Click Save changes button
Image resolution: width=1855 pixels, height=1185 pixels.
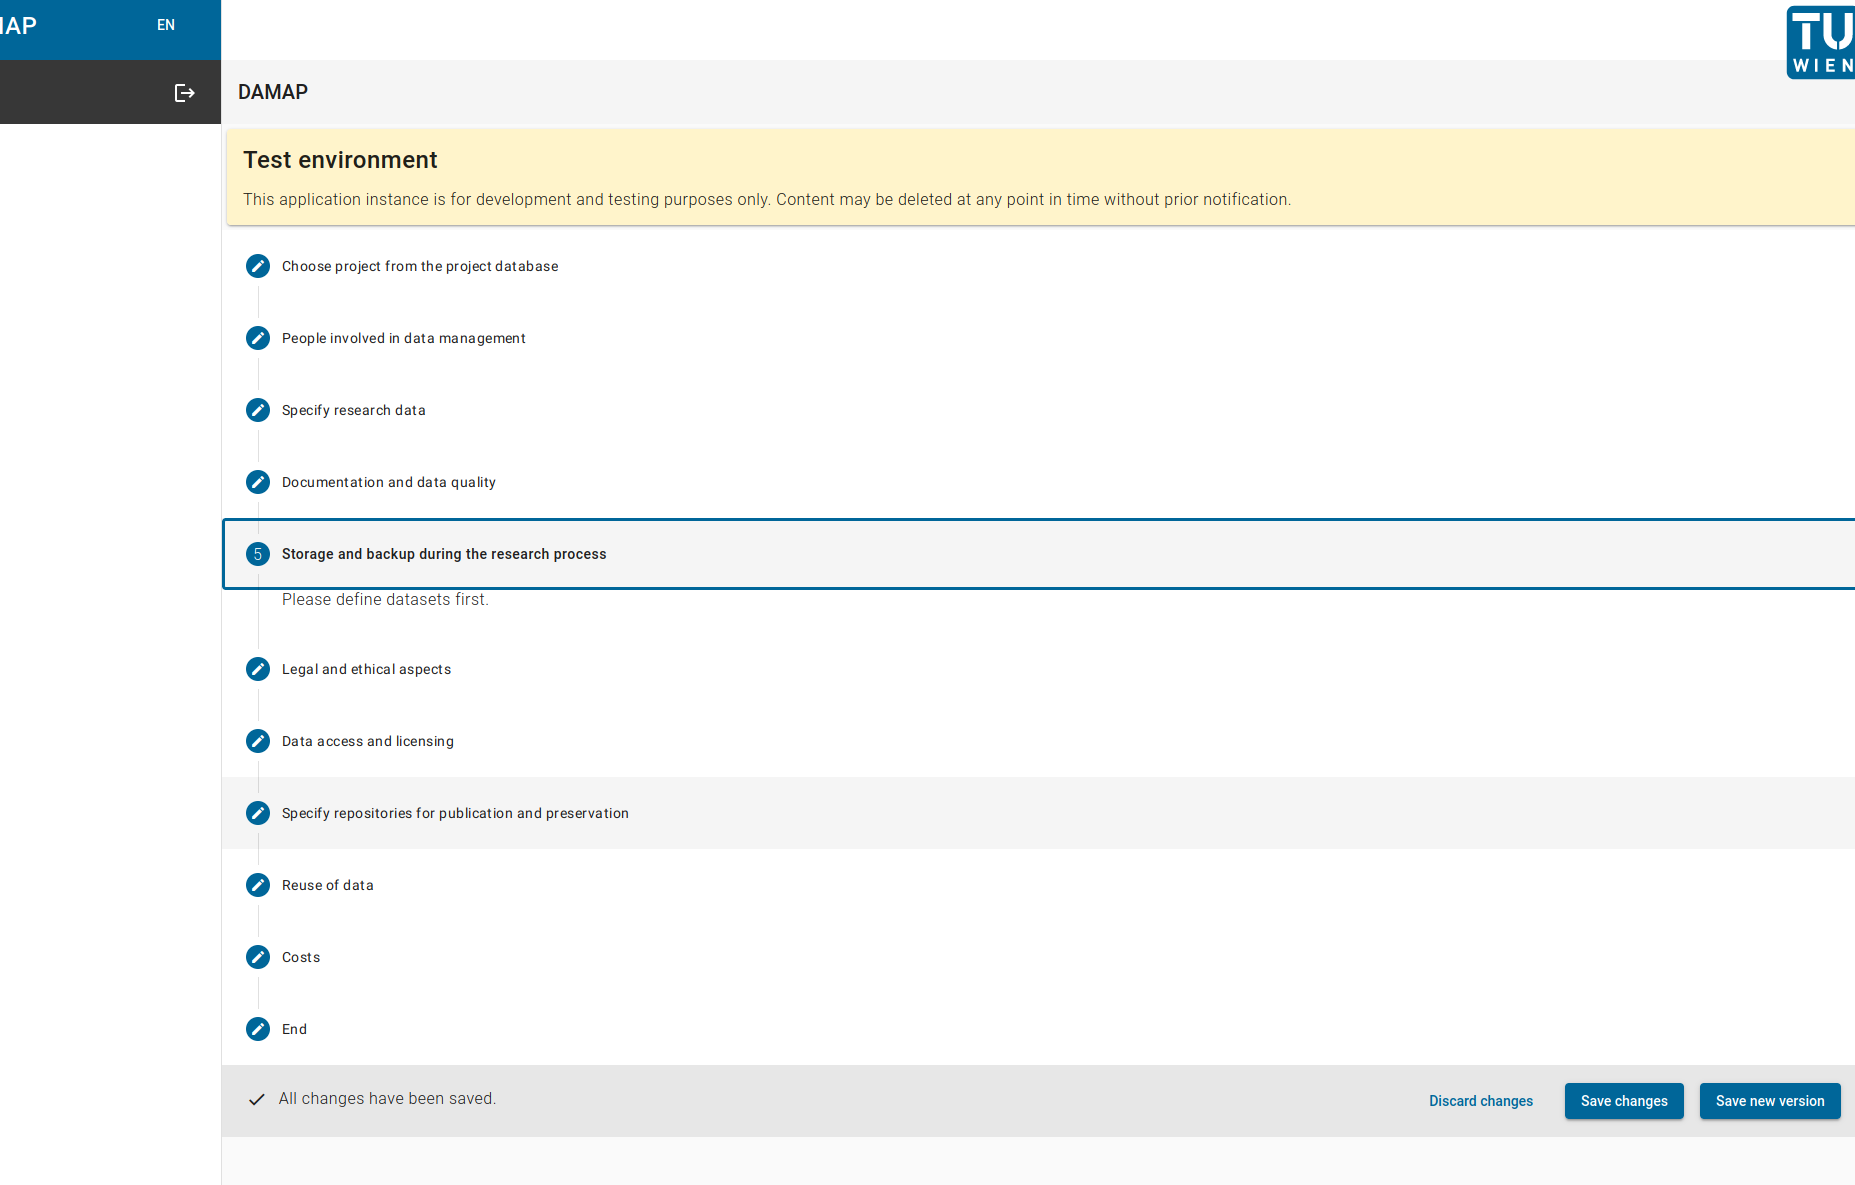point(1624,1101)
